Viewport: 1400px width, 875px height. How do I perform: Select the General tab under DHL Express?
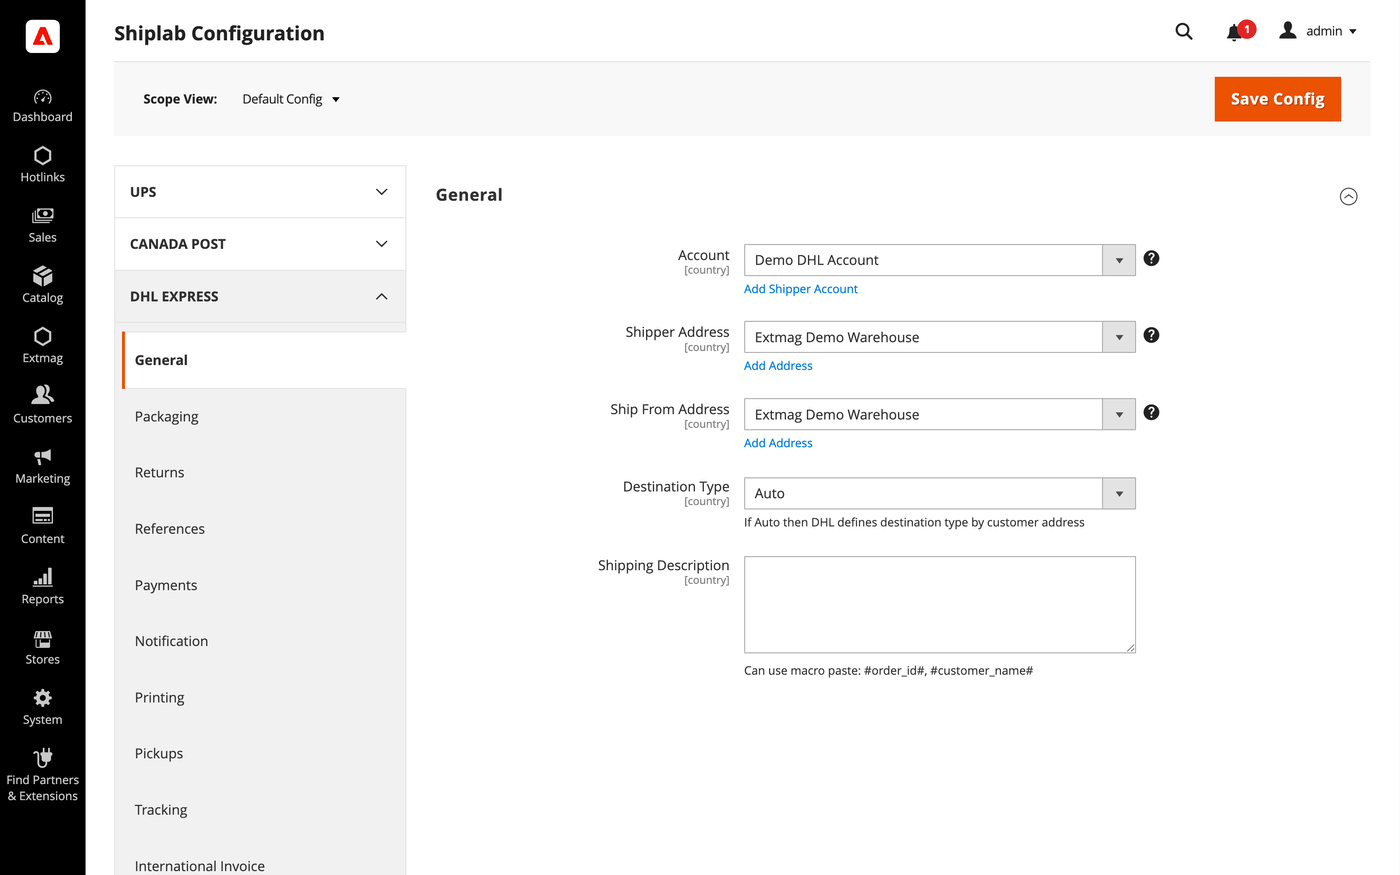pos(264,360)
